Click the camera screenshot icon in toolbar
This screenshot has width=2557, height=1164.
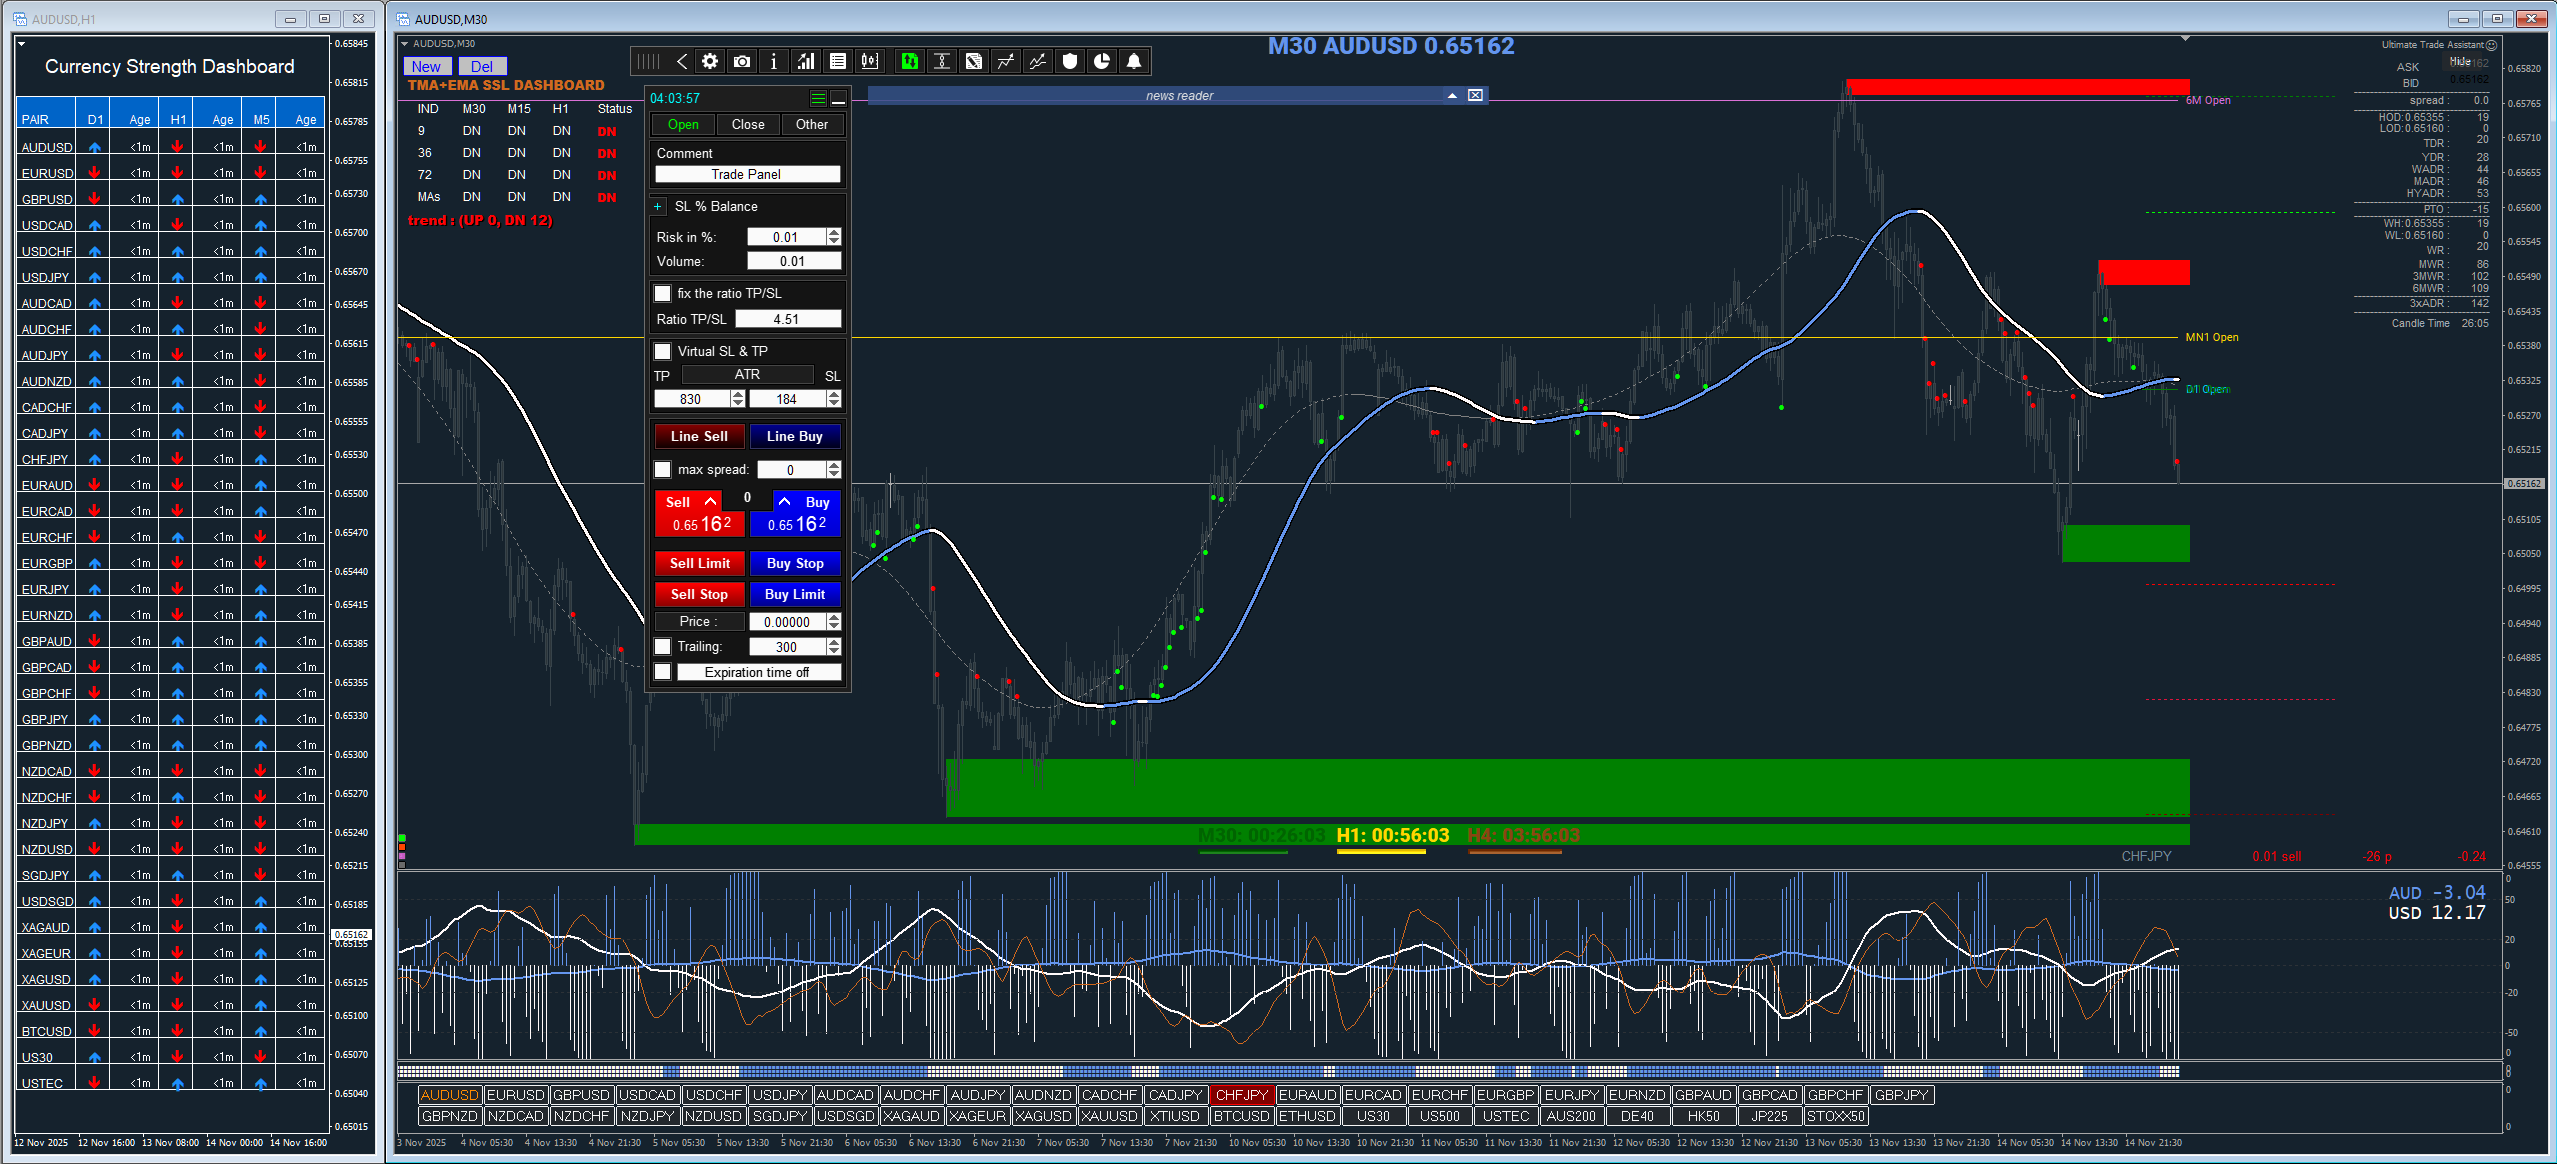point(741,62)
